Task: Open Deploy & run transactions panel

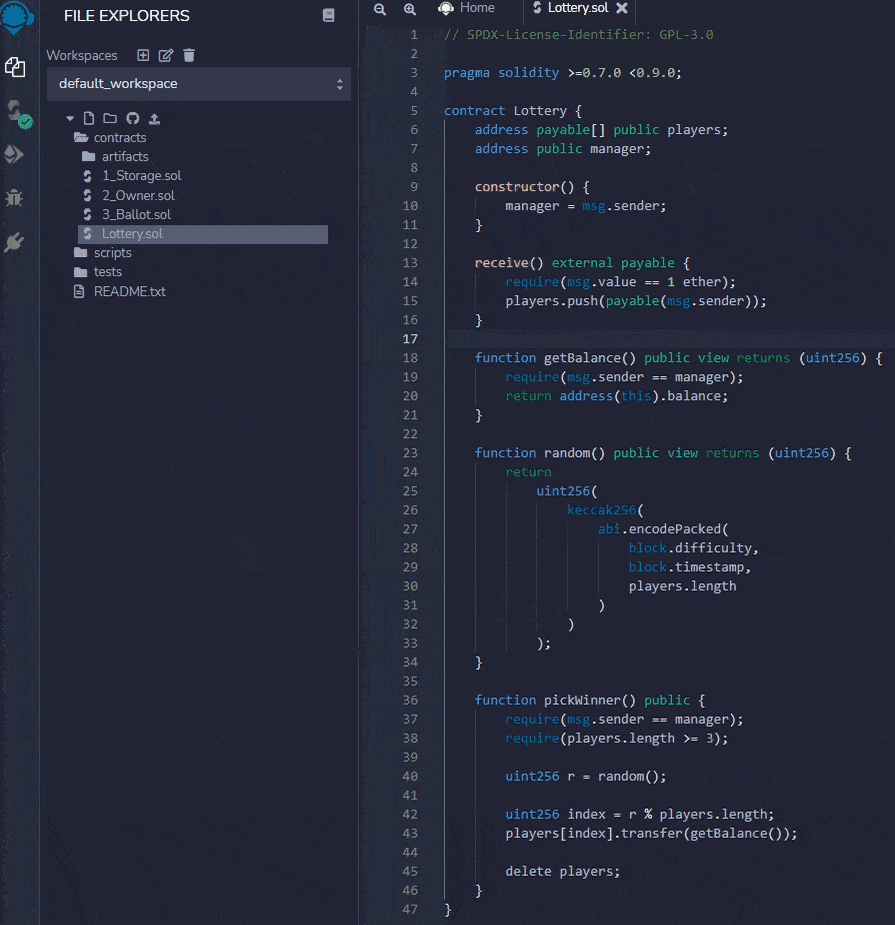Action: tap(15, 154)
